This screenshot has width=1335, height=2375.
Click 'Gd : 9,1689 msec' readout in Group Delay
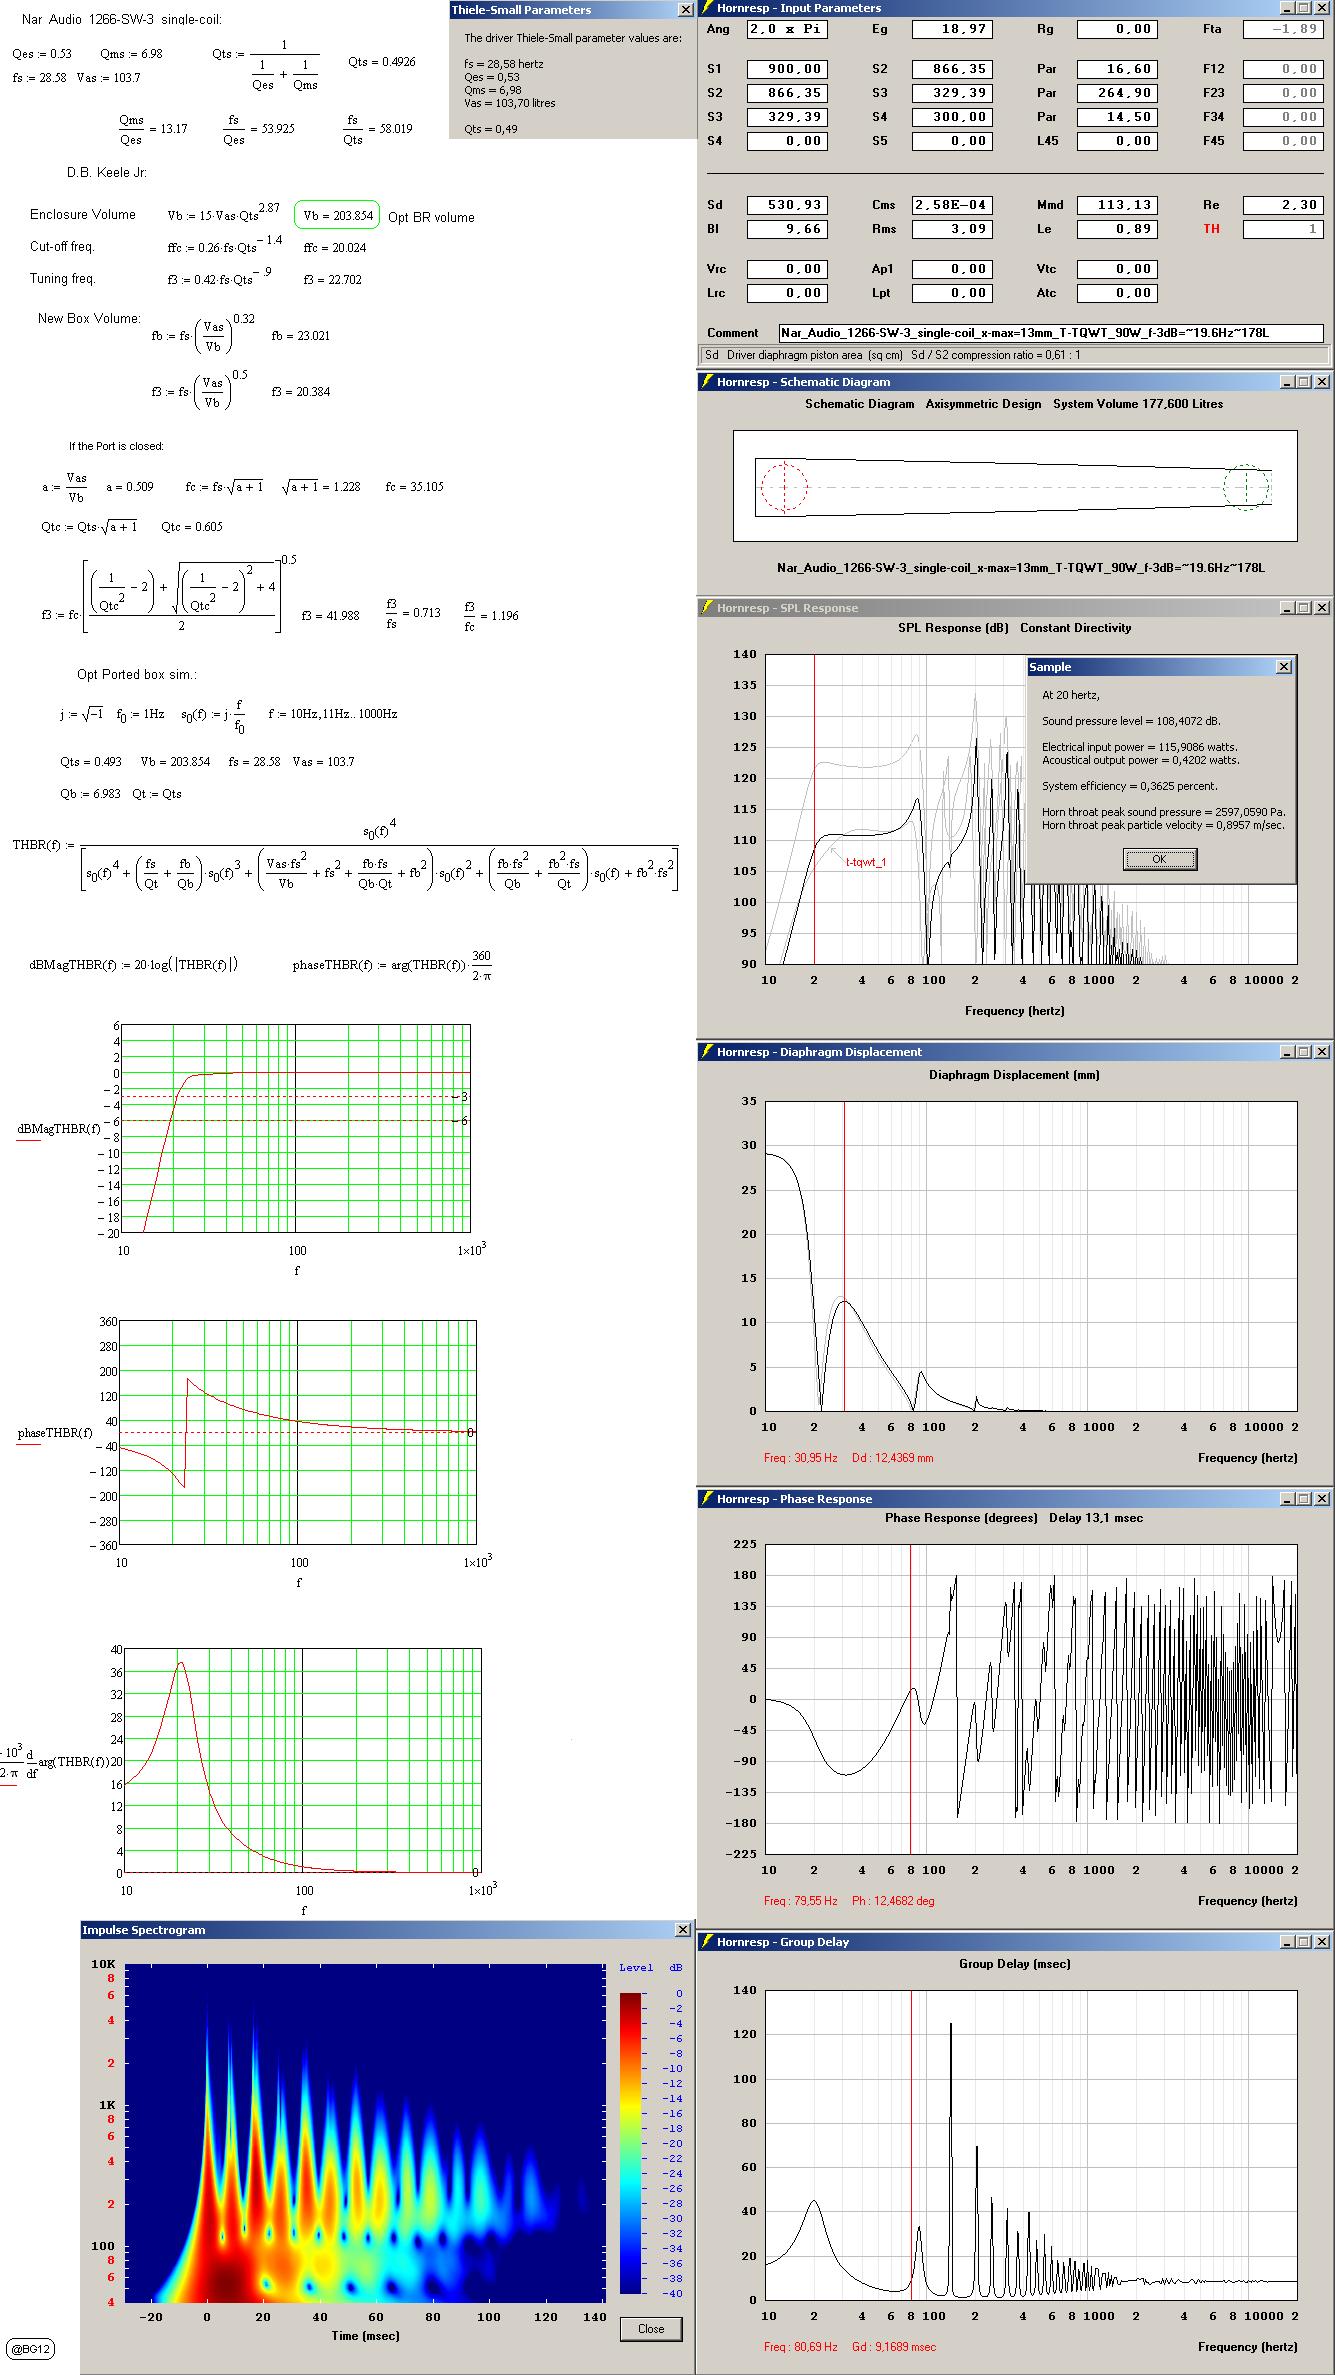tap(894, 2346)
